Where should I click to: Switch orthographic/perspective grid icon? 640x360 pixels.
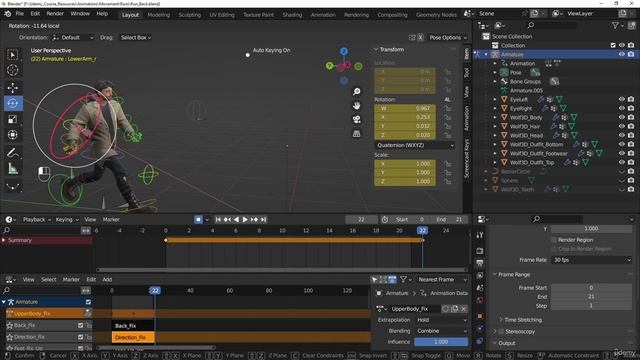pyautogui.click(x=356, y=133)
